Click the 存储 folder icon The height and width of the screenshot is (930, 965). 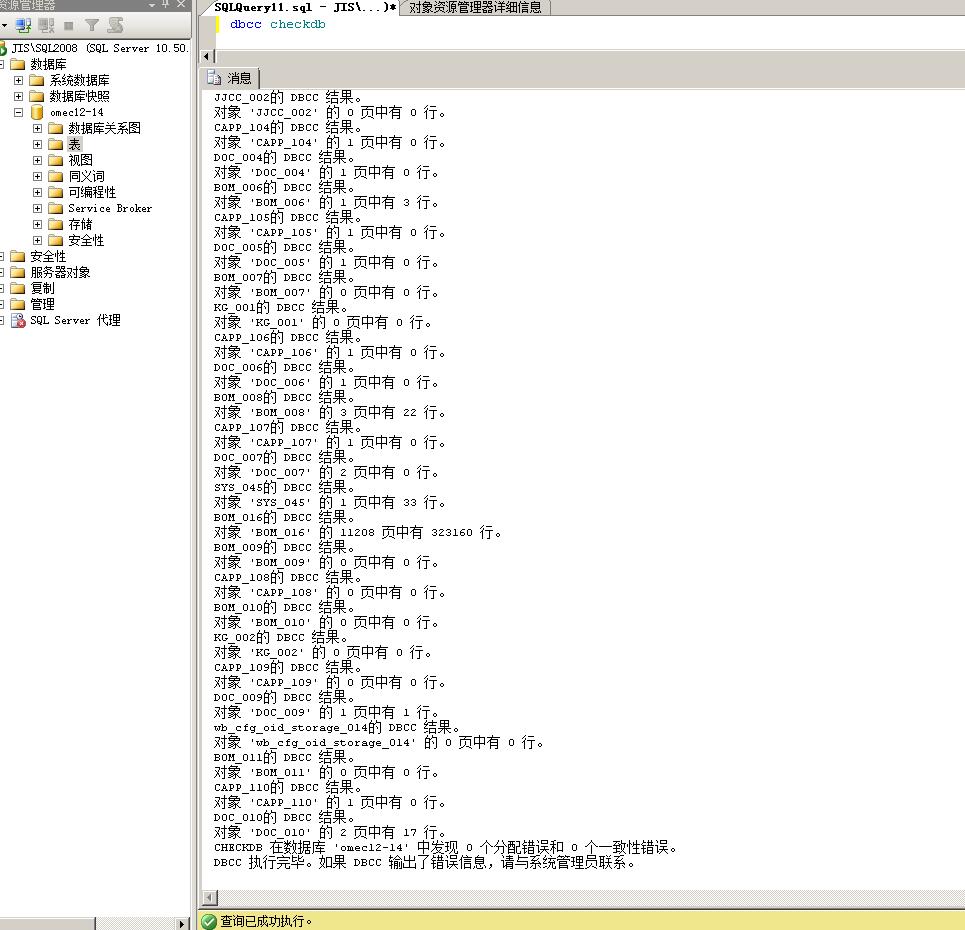point(56,224)
